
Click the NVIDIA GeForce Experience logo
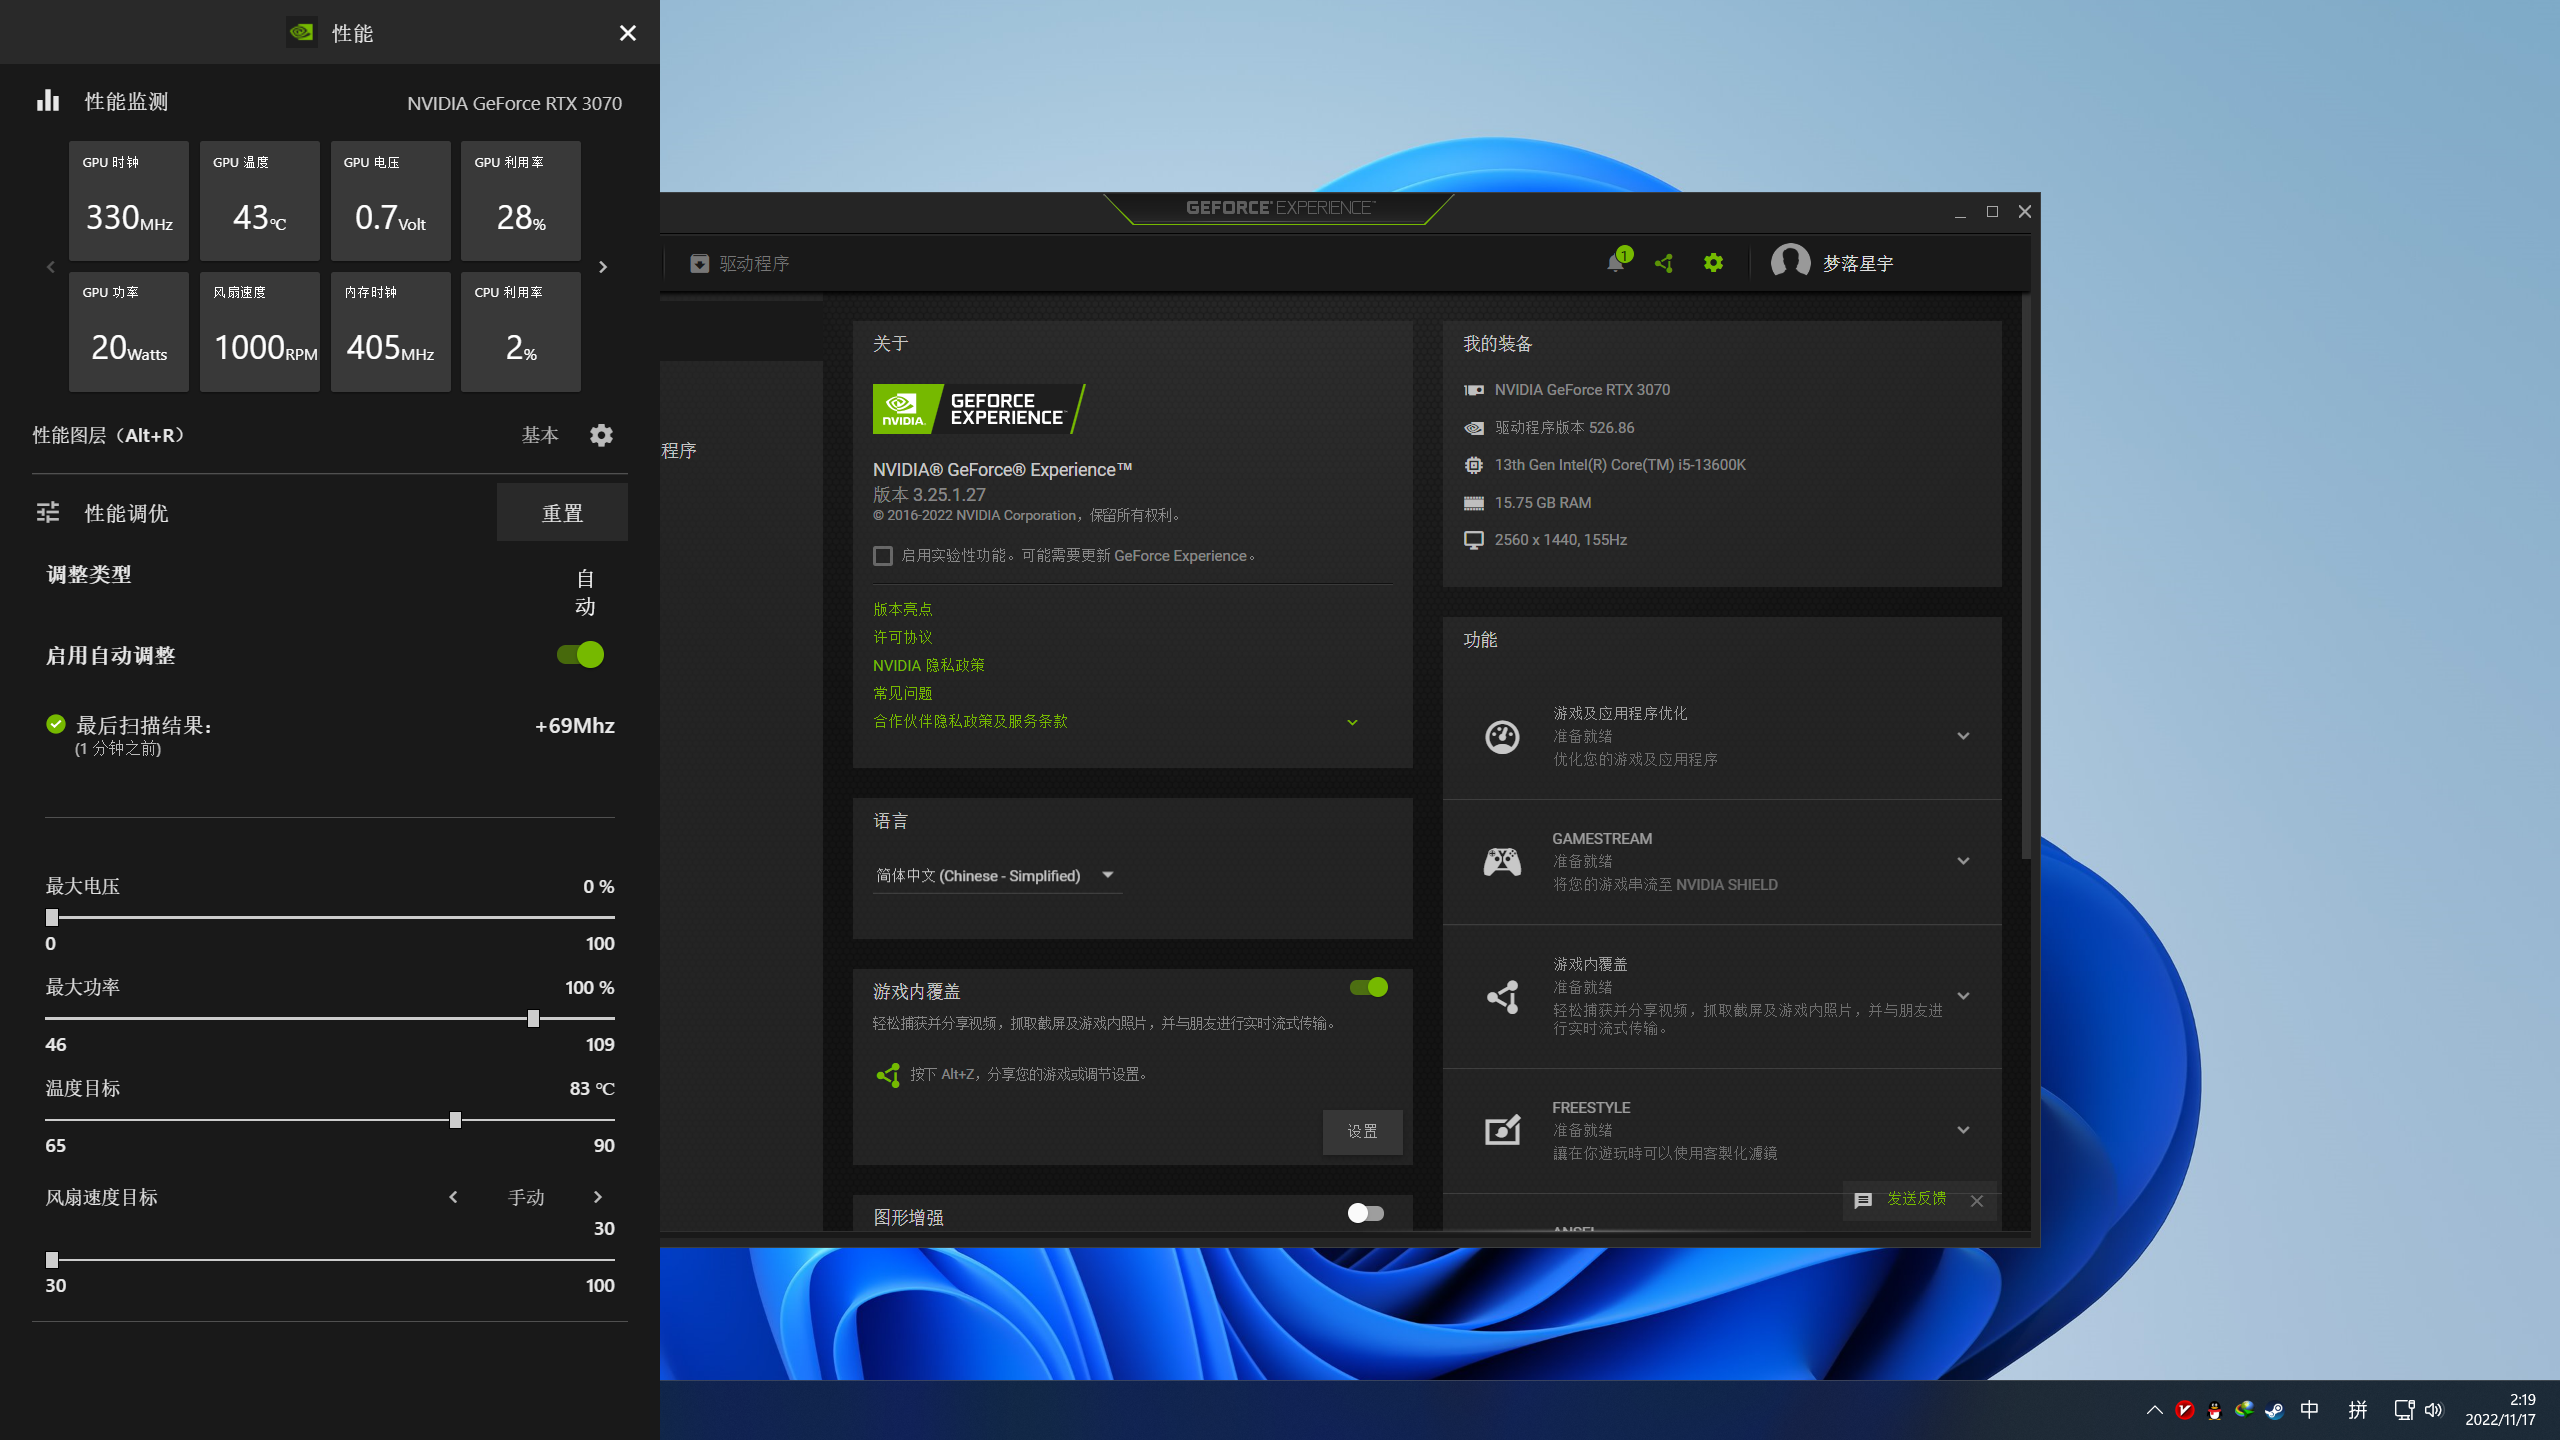[978, 408]
